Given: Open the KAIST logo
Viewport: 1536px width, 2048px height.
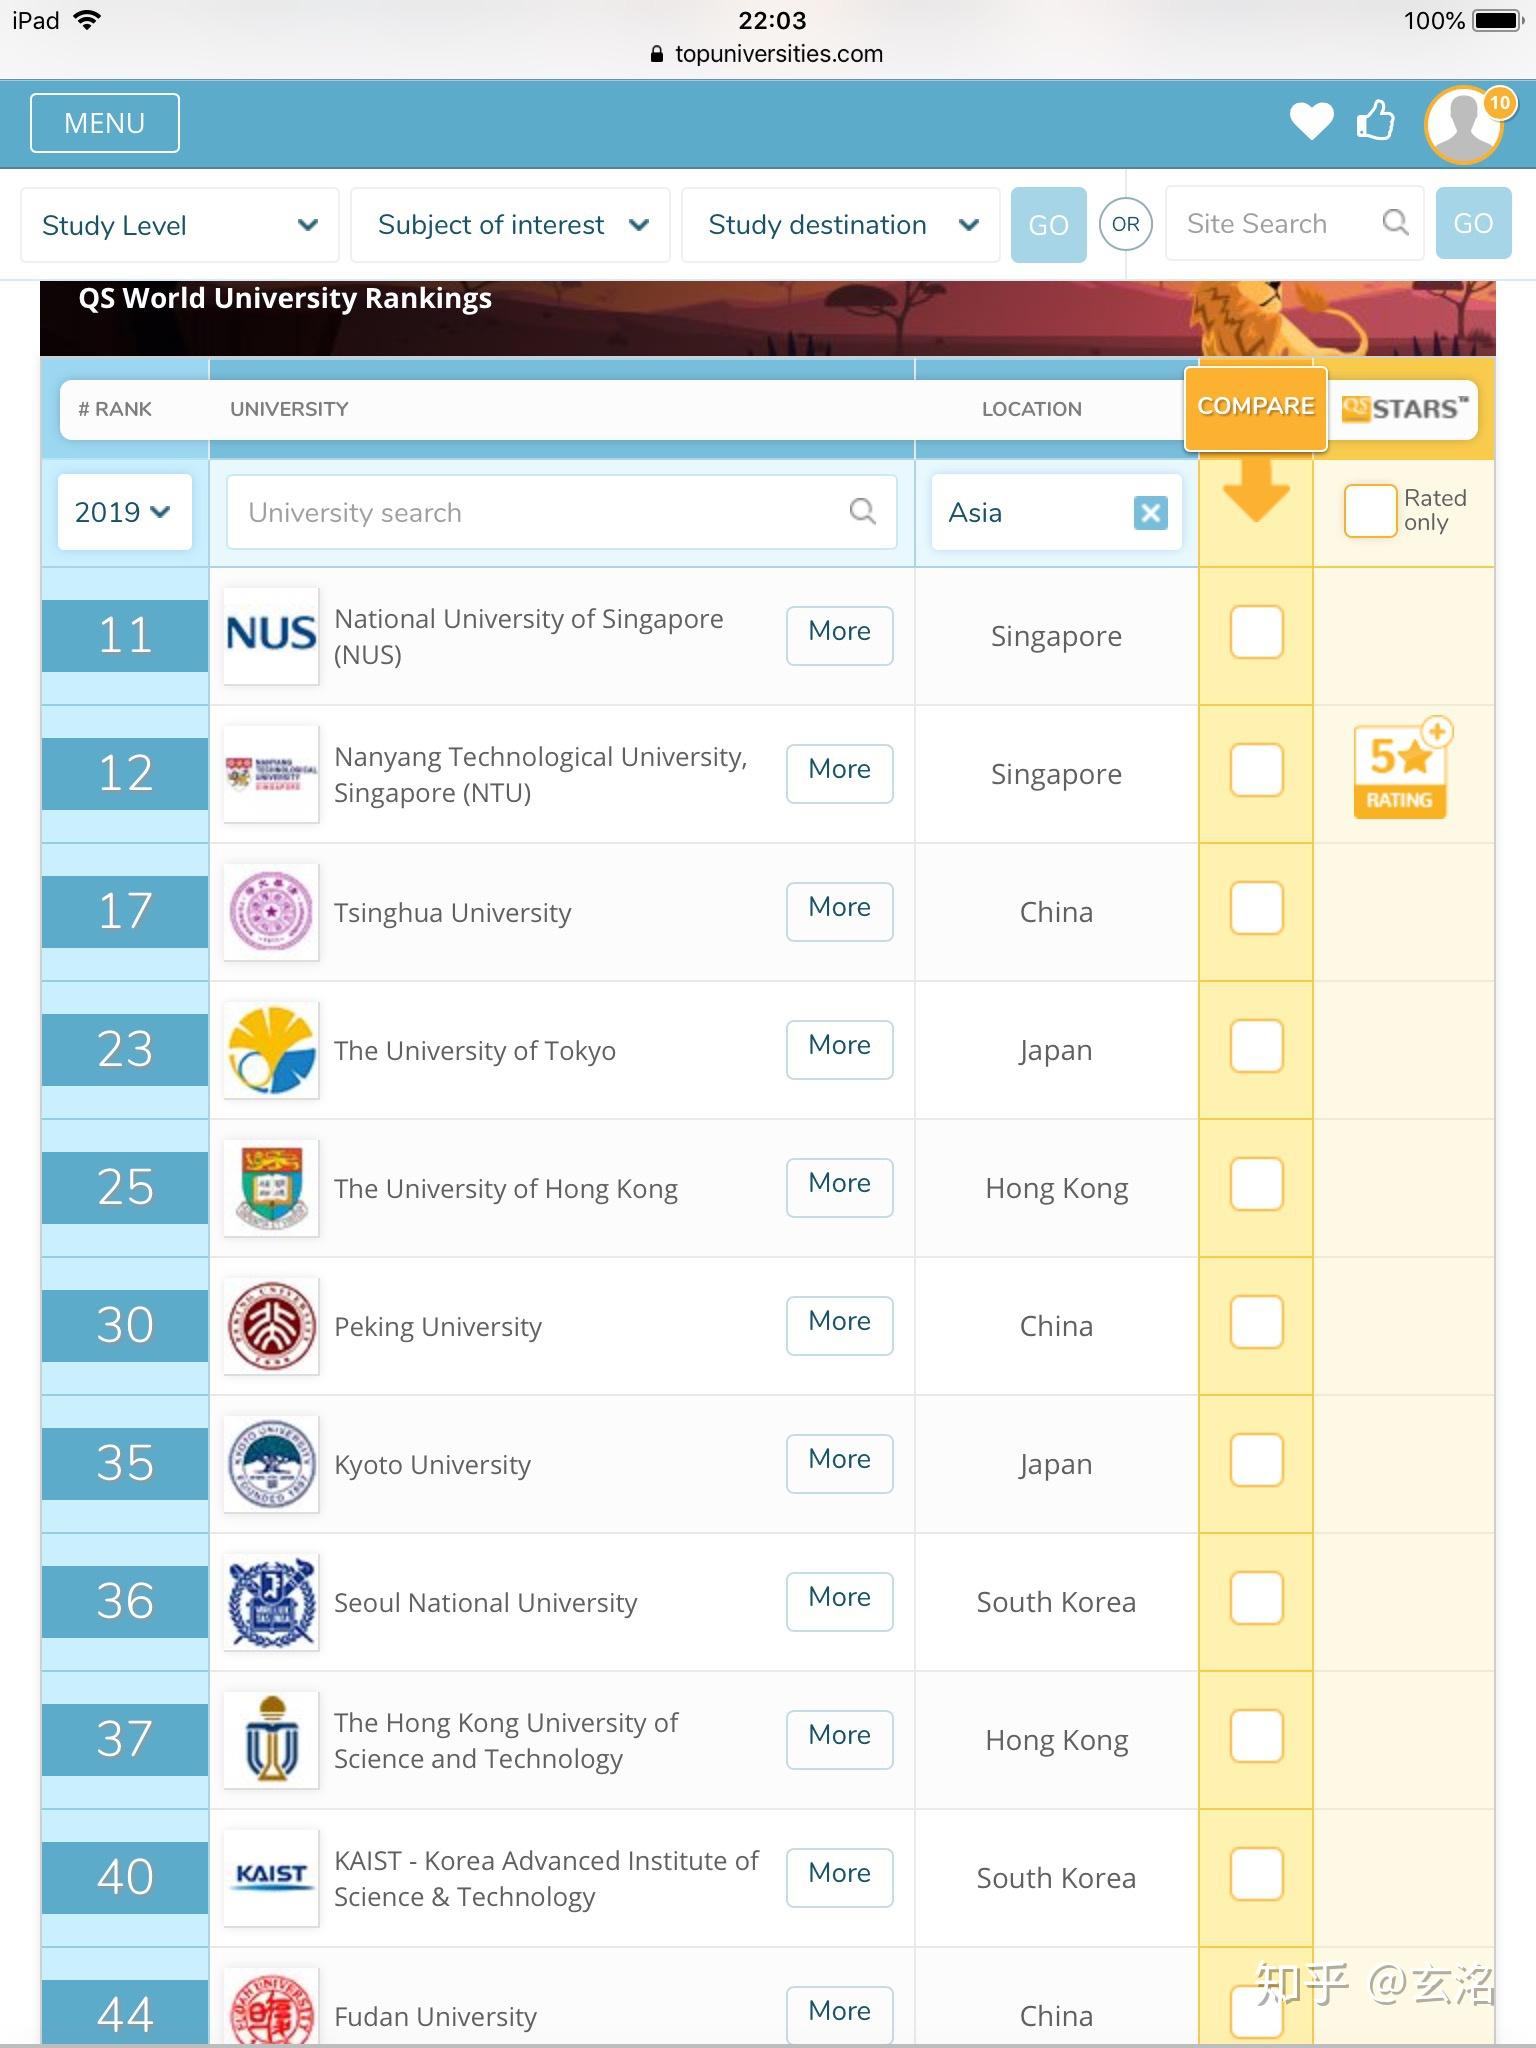Looking at the screenshot, I should (x=271, y=1878).
